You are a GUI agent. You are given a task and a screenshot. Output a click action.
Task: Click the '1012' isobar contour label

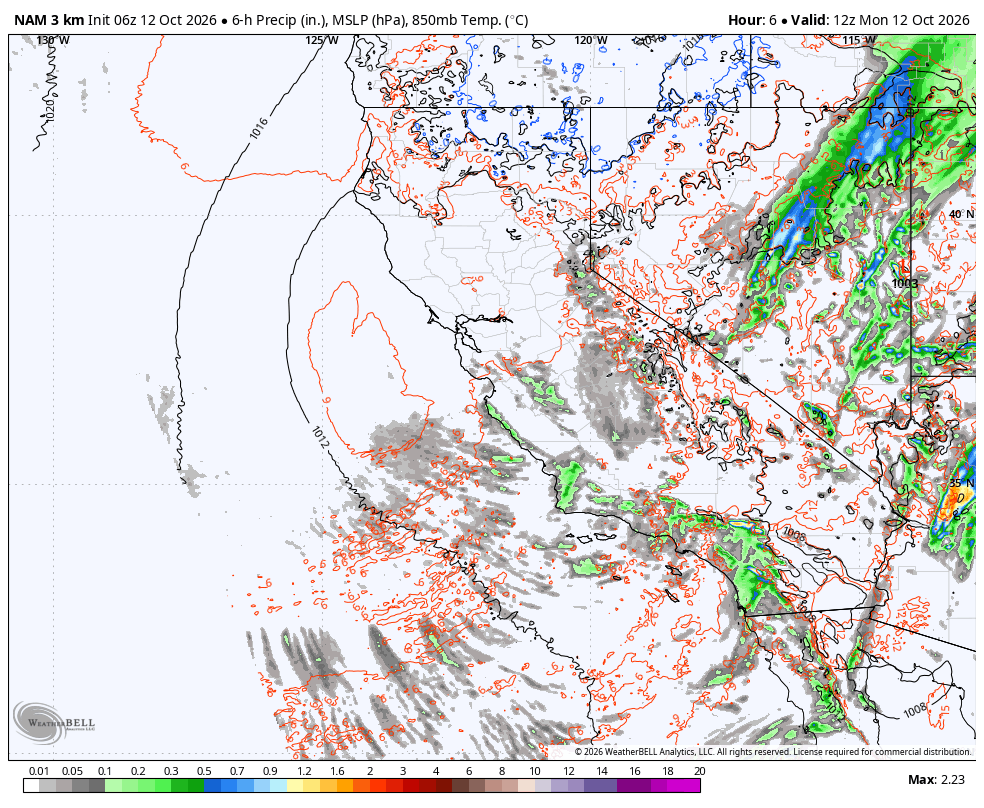coord(320,437)
